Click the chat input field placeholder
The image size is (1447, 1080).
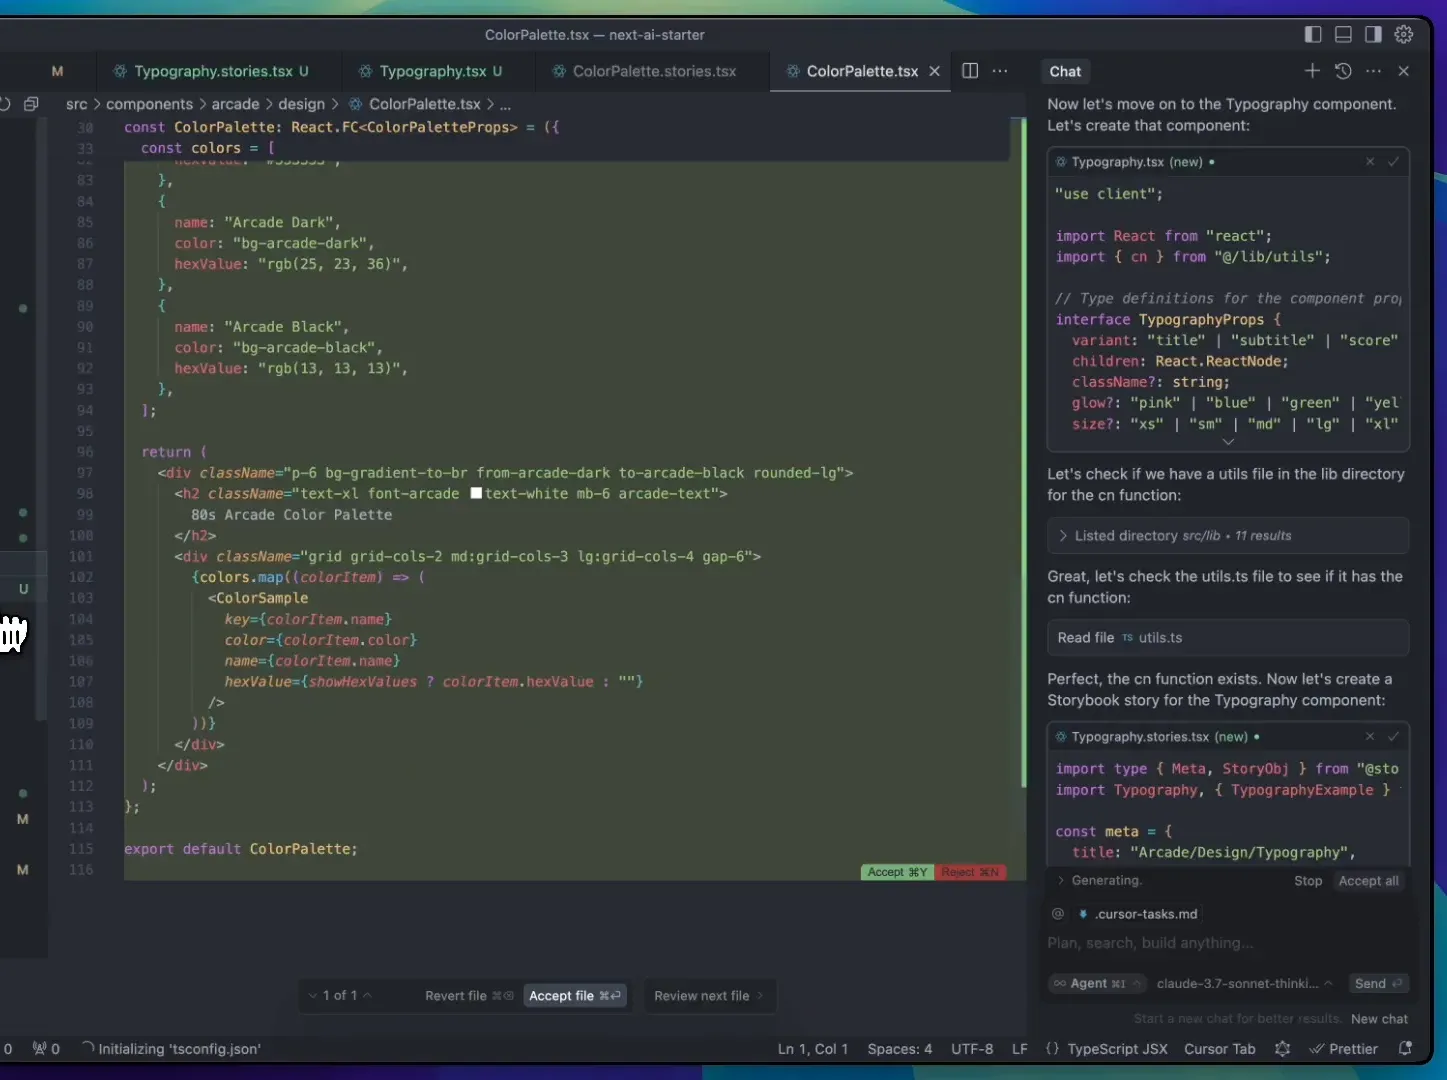pos(1150,943)
